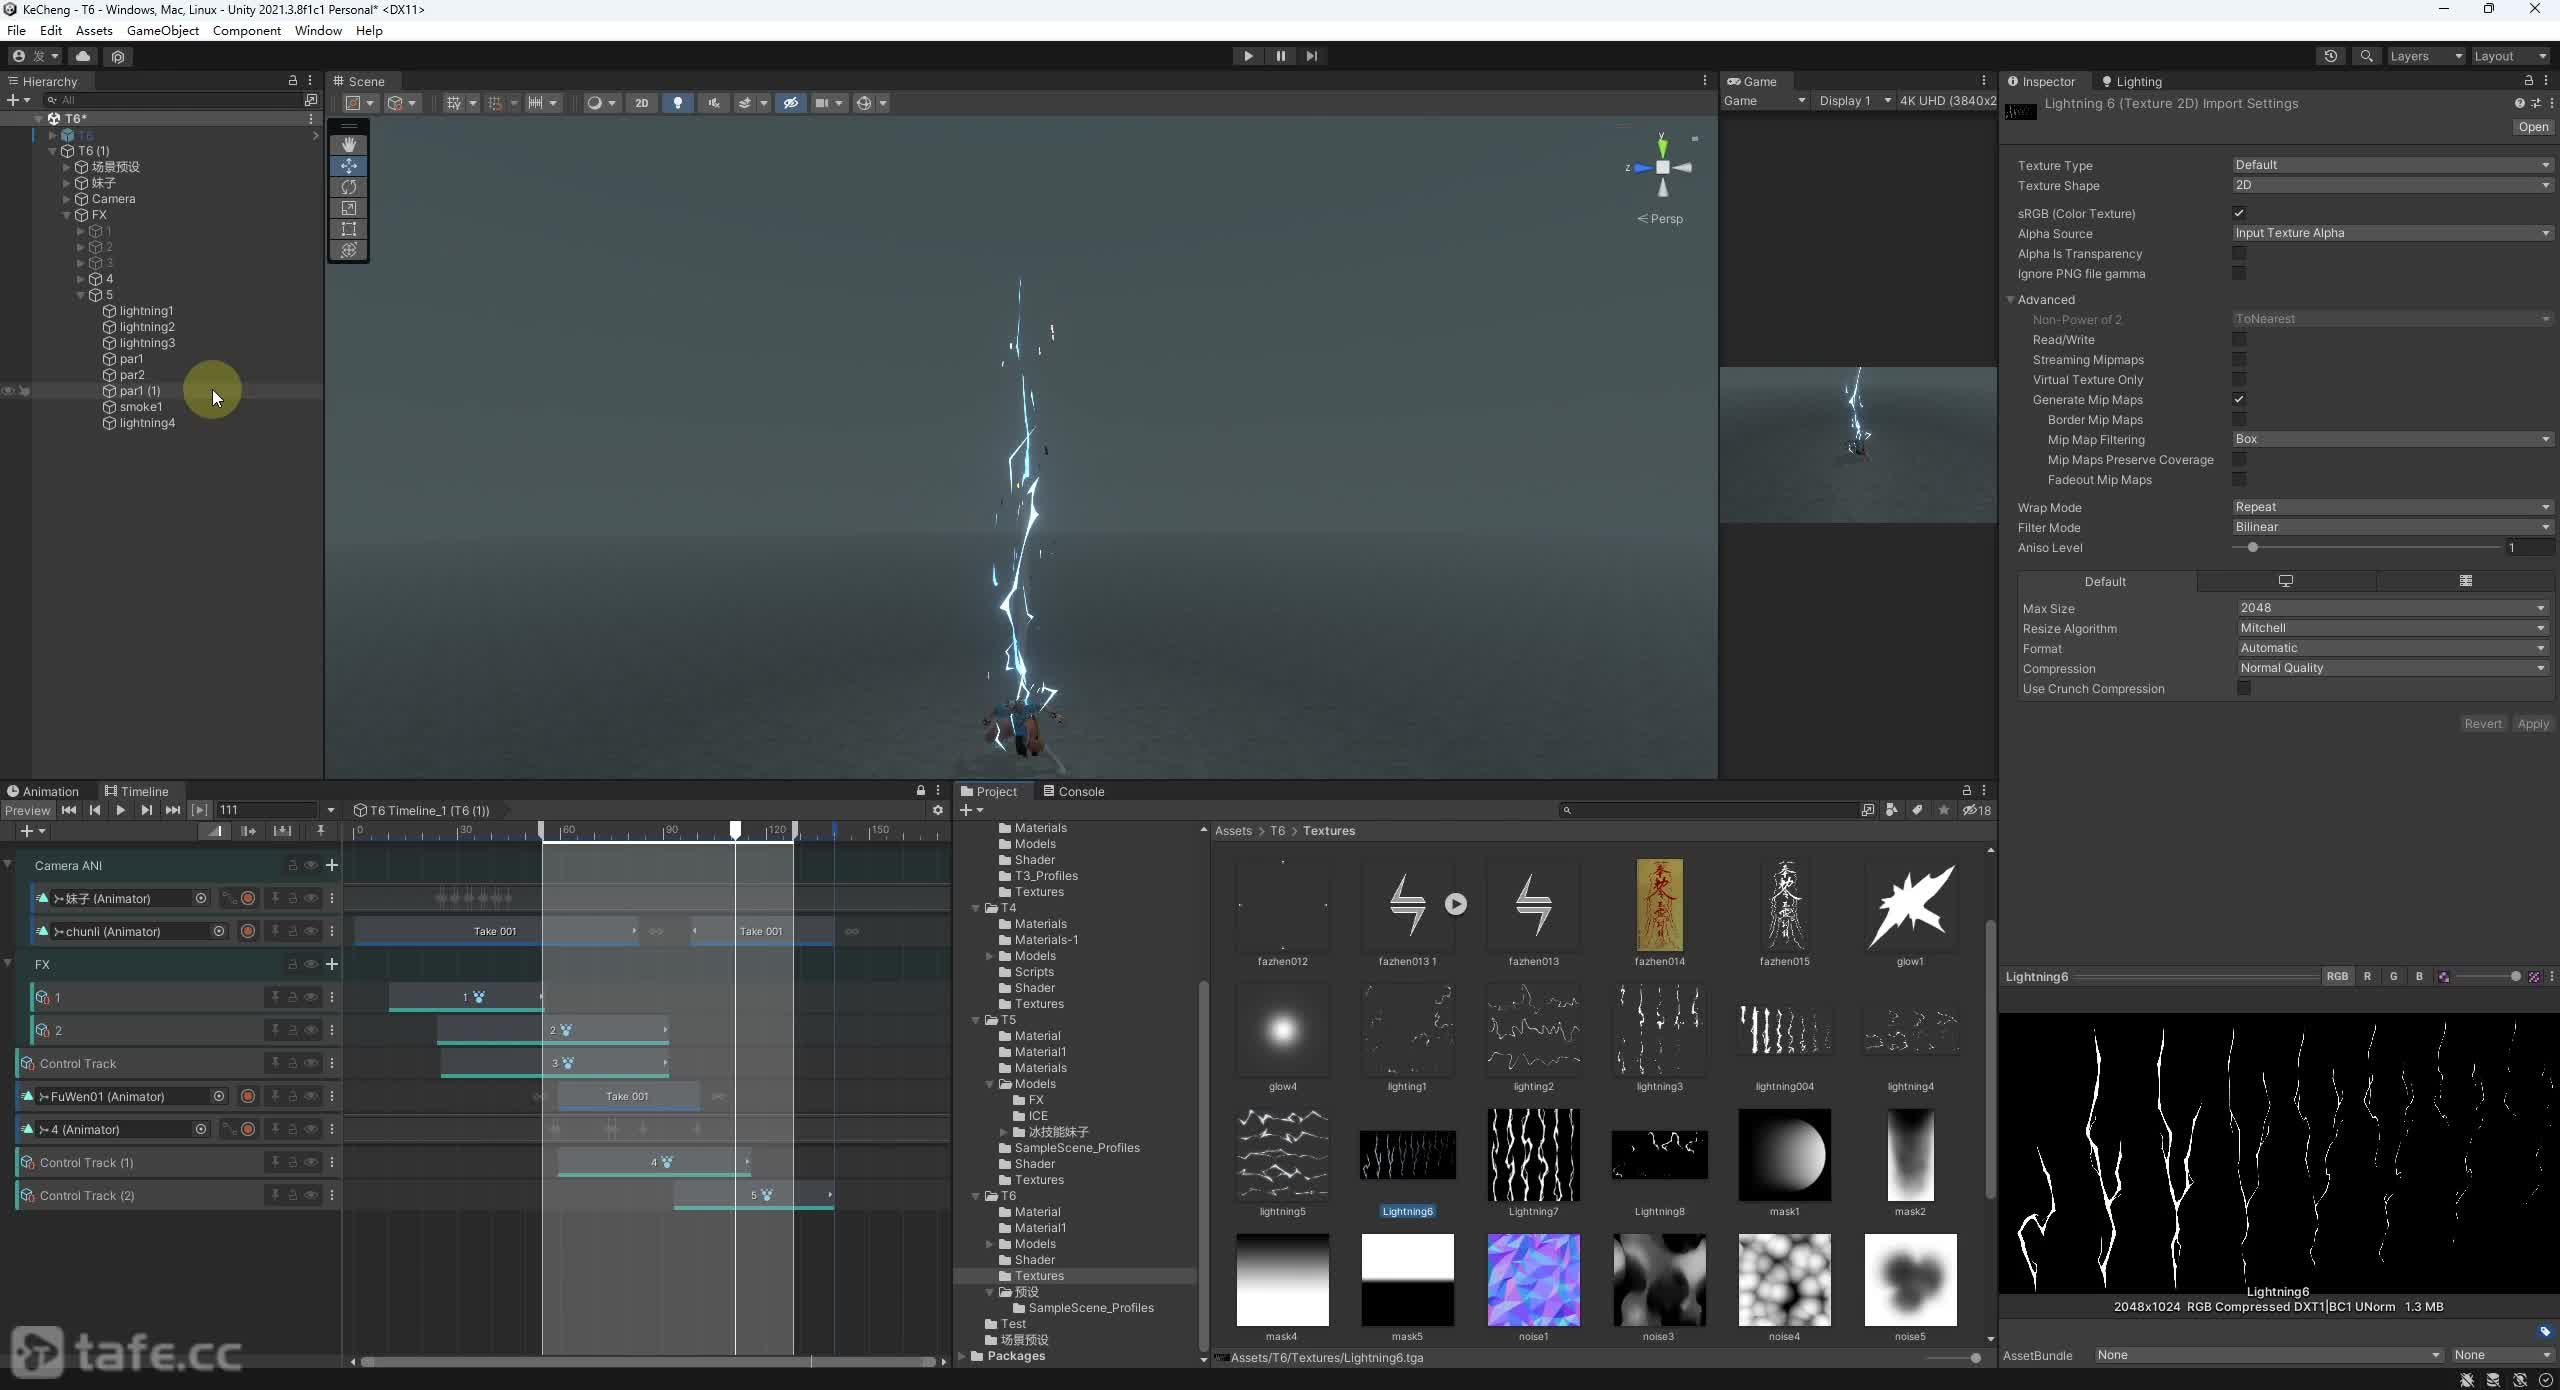Select the Move tool in the Scene view
The image size is (2560, 1390).
point(348,165)
